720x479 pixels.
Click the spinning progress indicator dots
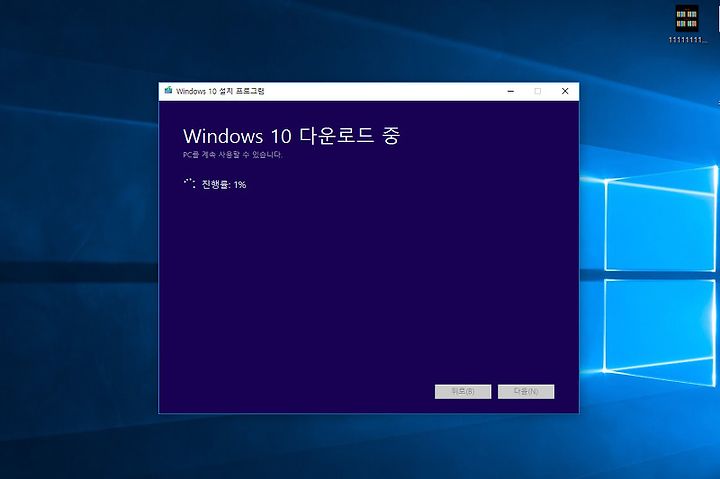[189, 184]
